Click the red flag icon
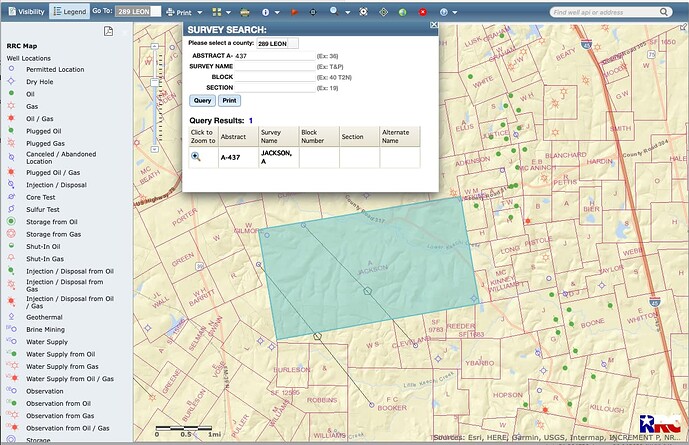The image size is (689, 445). pos(294,12)
